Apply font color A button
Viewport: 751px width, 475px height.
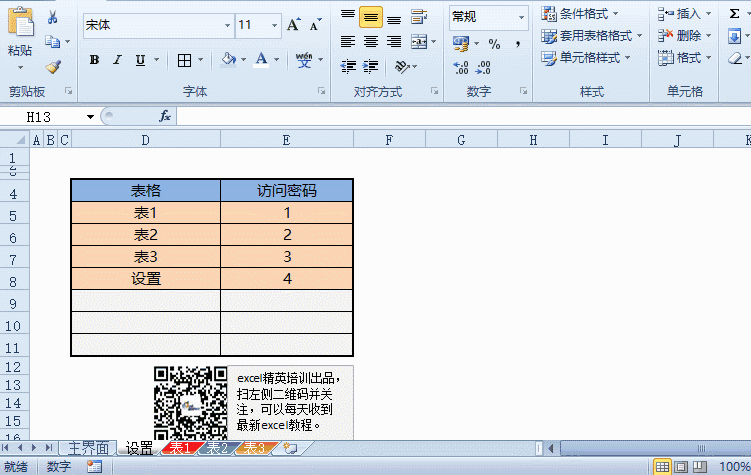click(x=261, y=59)
